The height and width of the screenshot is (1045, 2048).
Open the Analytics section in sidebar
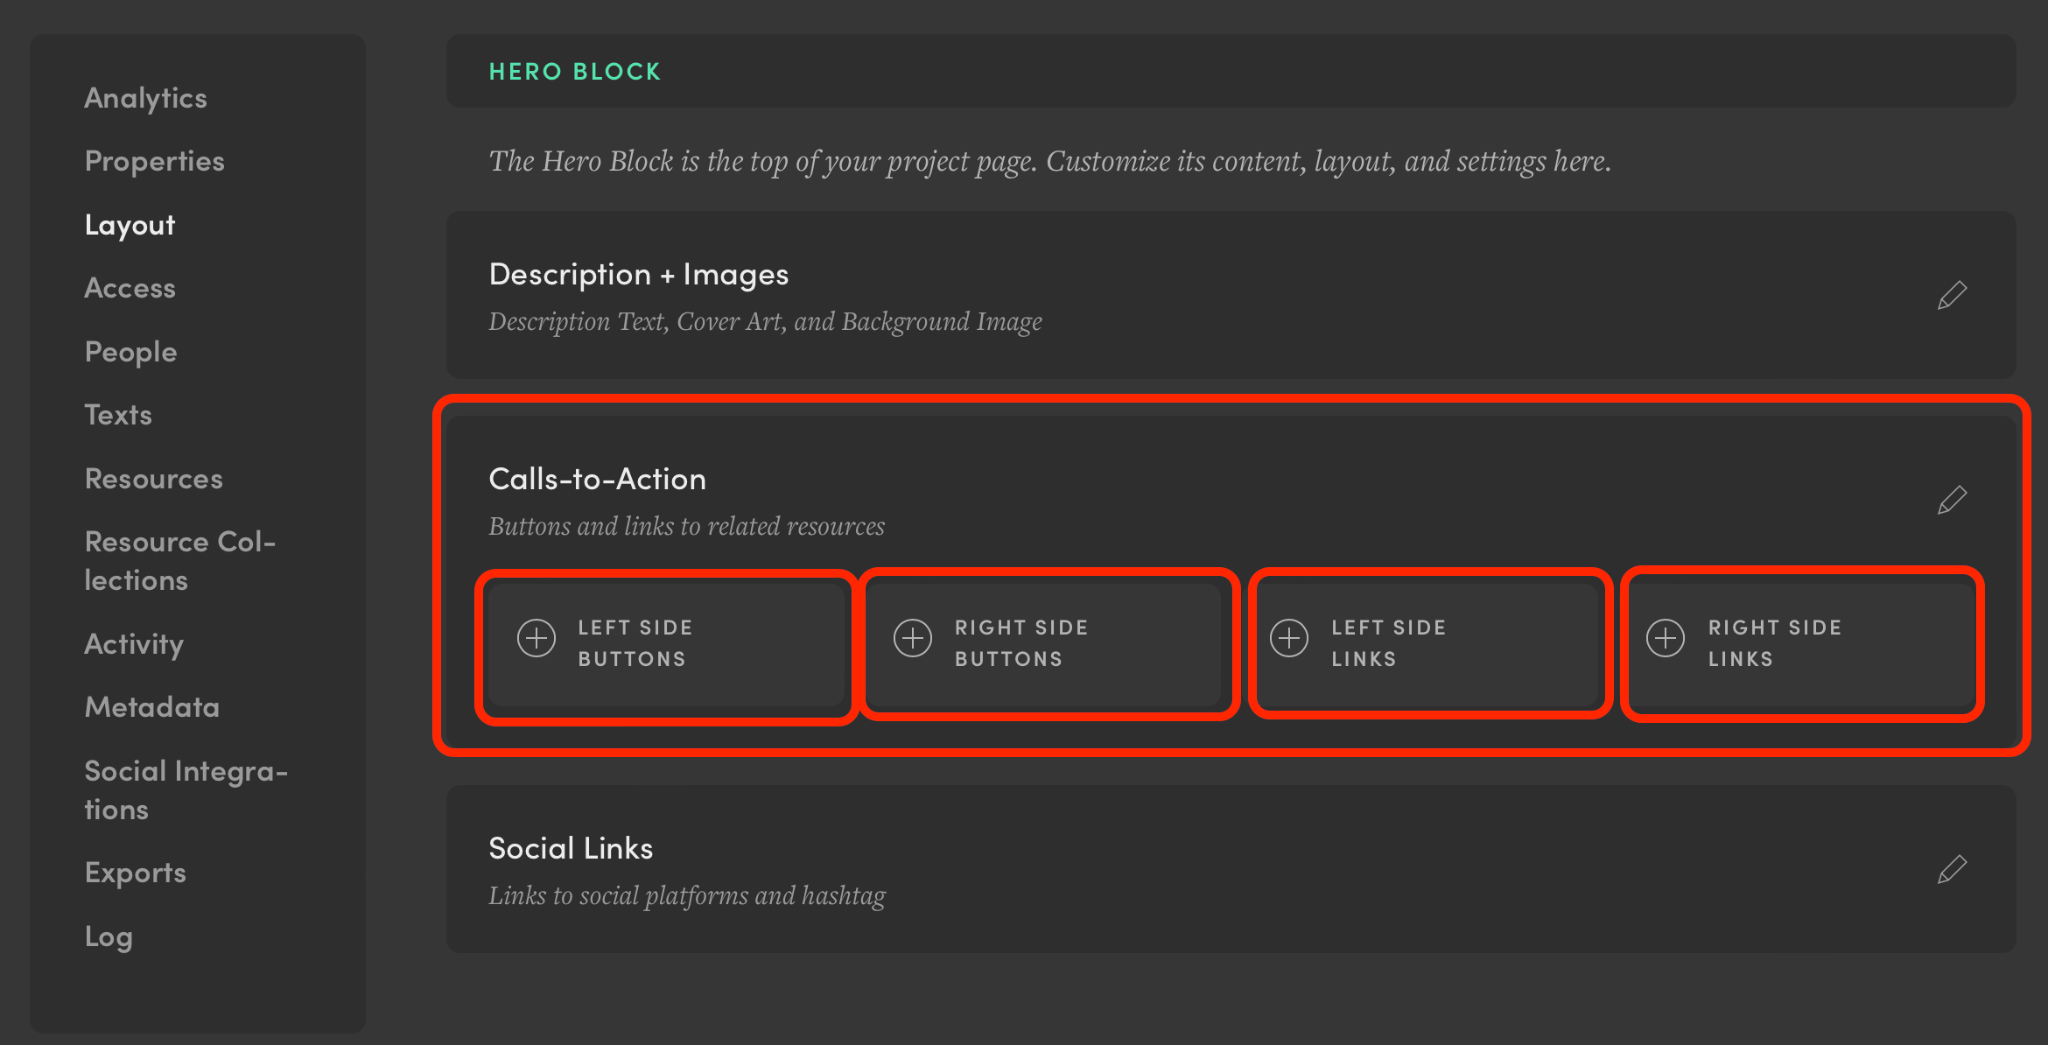click(146, 98)
